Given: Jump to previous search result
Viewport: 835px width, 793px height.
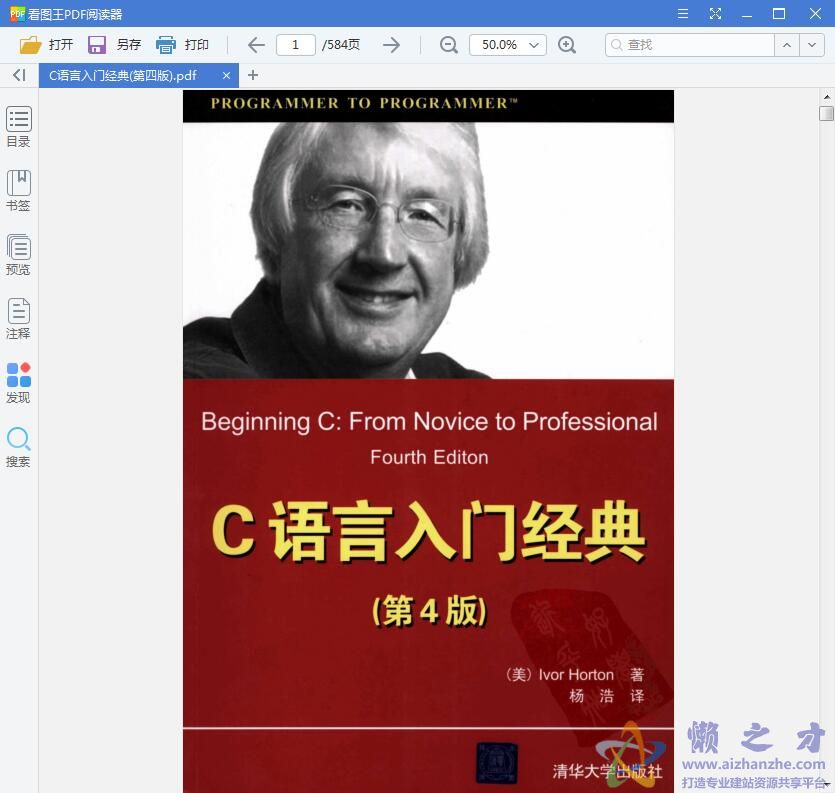Looking at the screenshot, I should pos(787,45).
